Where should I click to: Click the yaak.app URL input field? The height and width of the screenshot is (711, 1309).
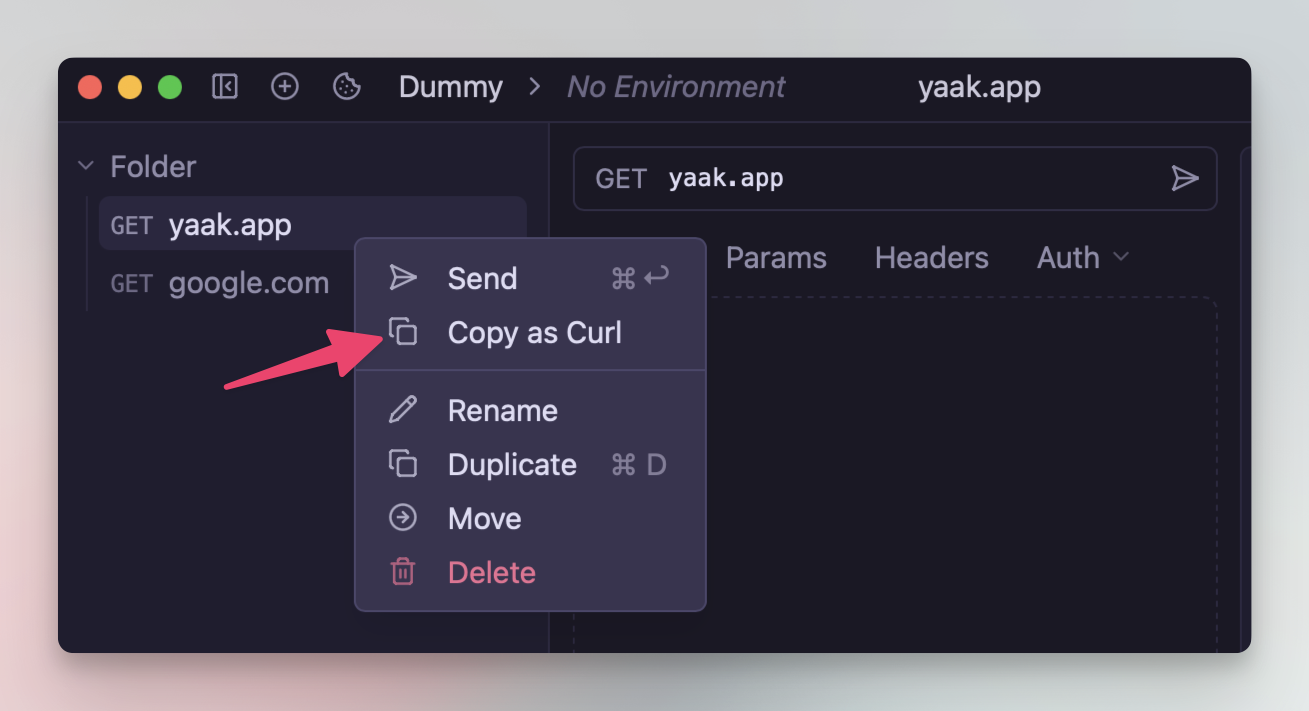900,179
